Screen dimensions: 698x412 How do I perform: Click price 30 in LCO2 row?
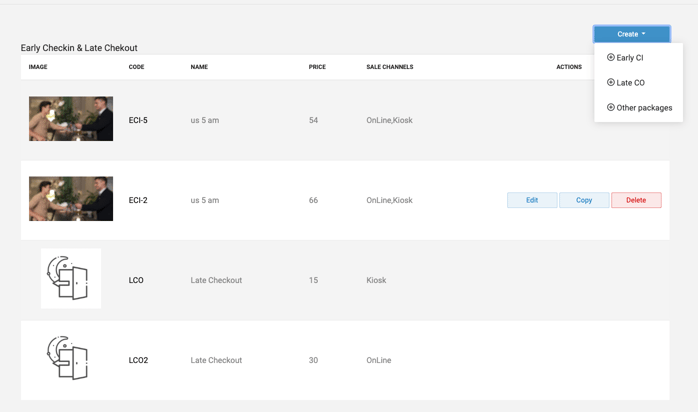[x=313, y=360]
